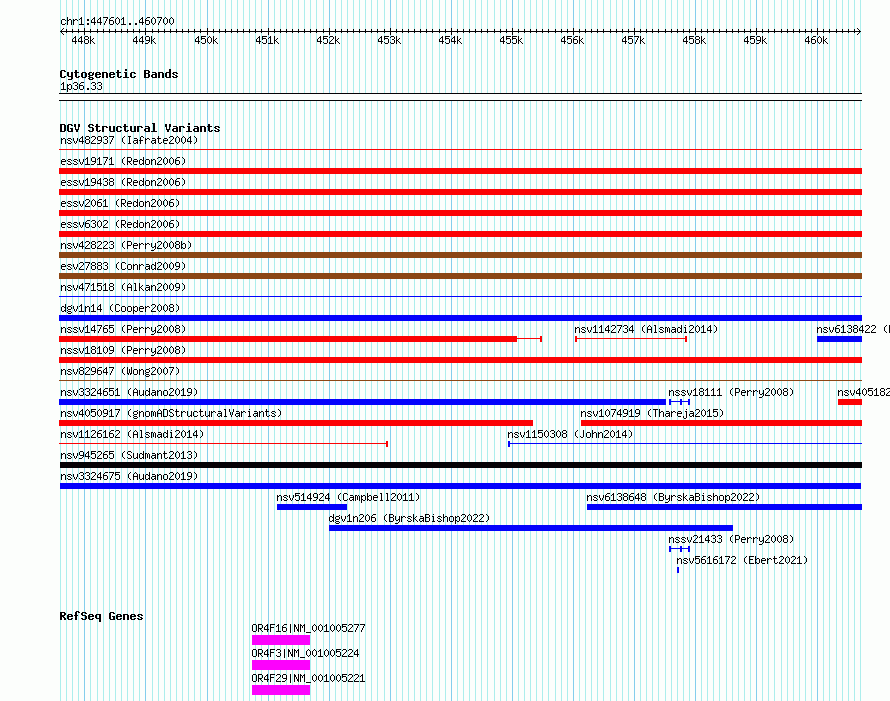Viewport: 890px width, 701px height.
Task: Click the nsv471518 (Alkan2009) label
Action: tap(123, 287)
